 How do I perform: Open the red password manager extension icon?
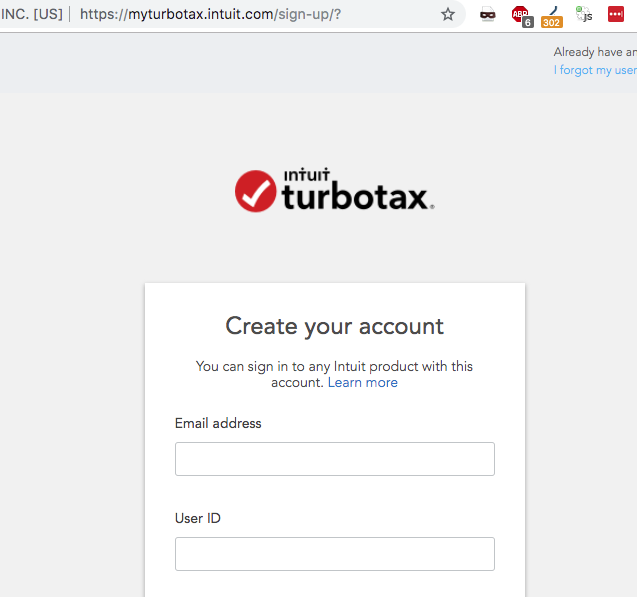[615, 14]
